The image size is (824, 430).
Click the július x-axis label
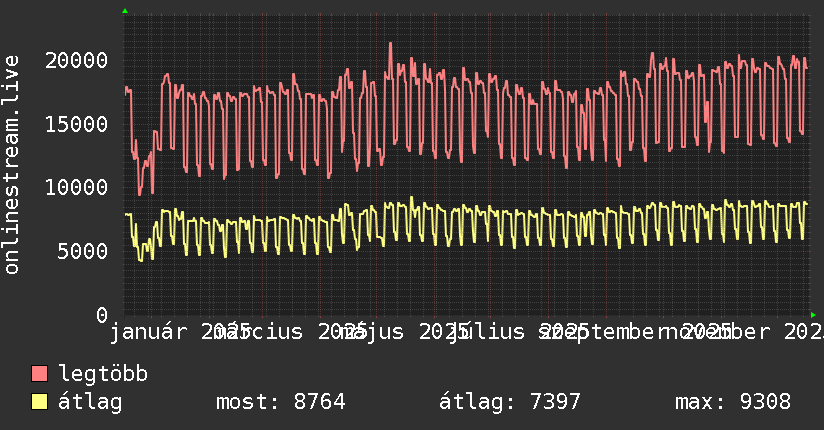coord(487,332)
